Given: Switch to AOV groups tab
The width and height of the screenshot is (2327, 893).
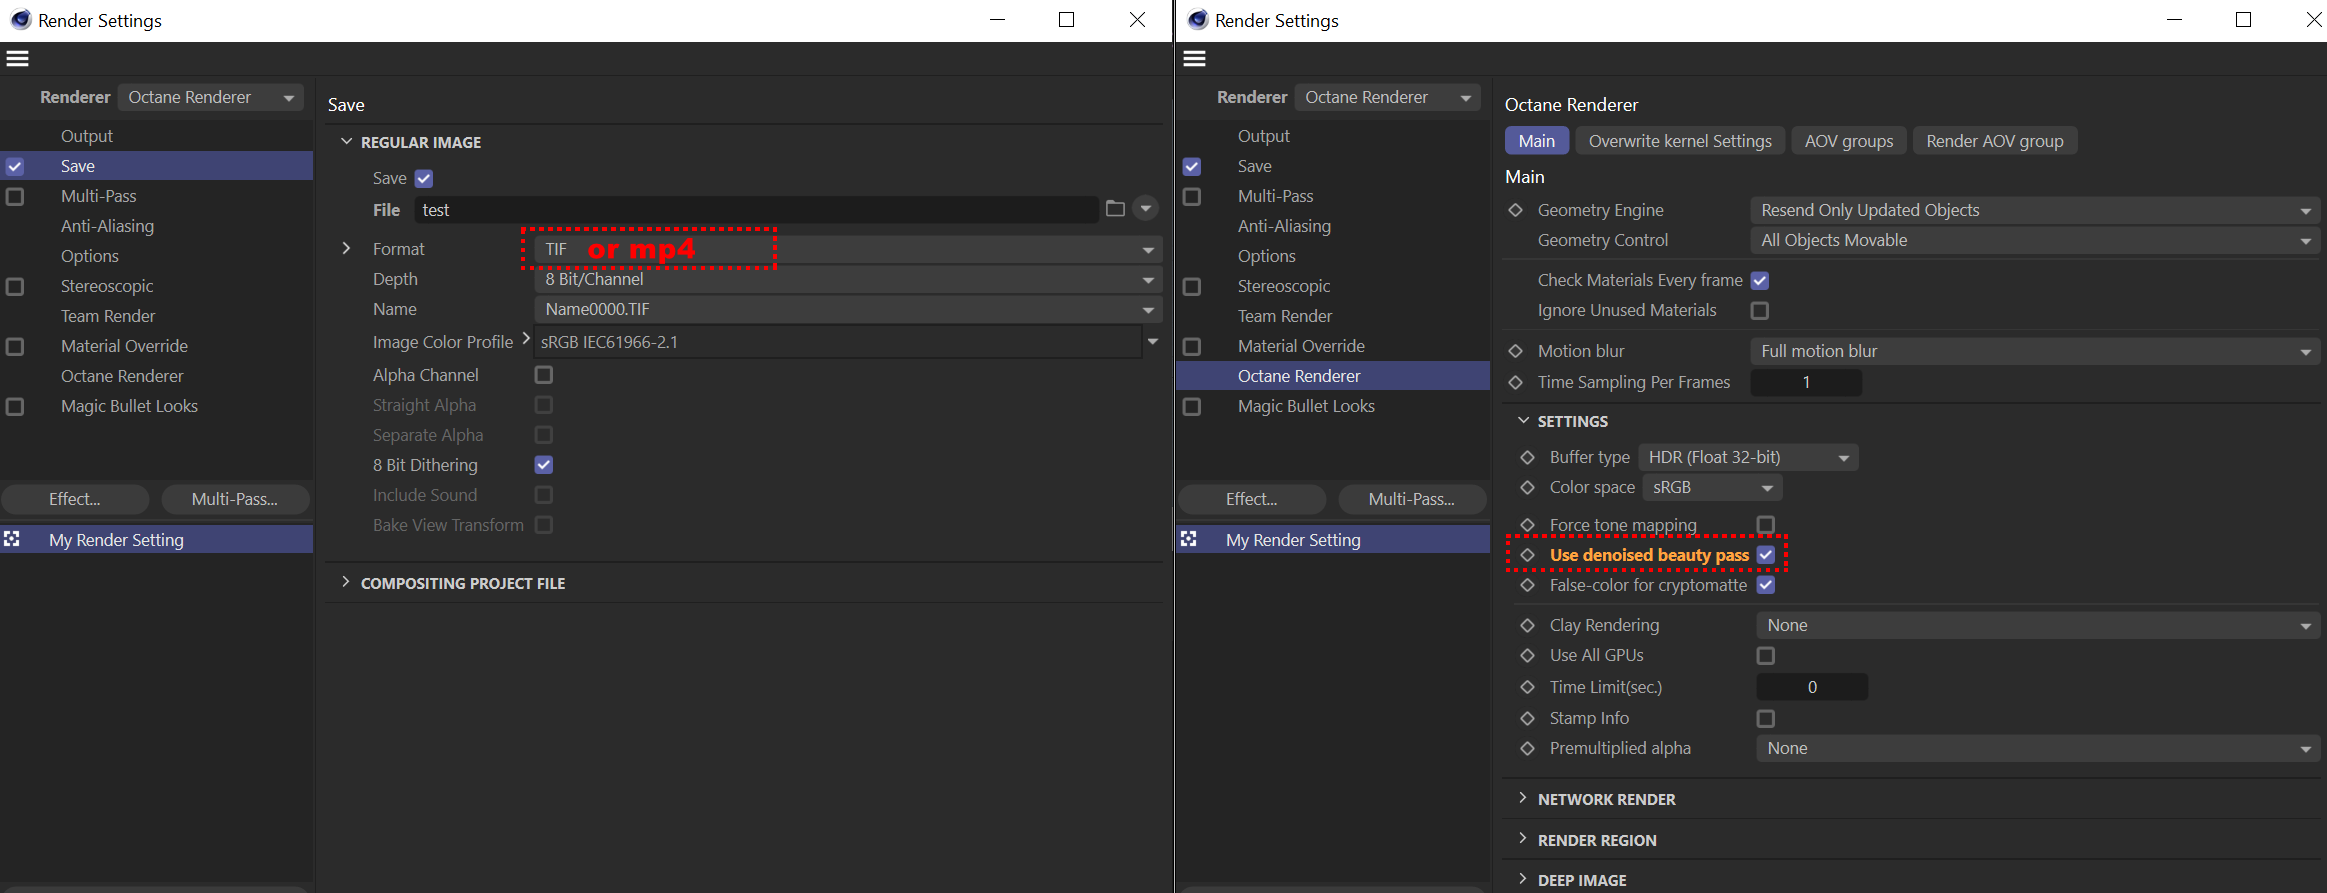Looking at the screenshot, I should click(x=1849, y=141).
